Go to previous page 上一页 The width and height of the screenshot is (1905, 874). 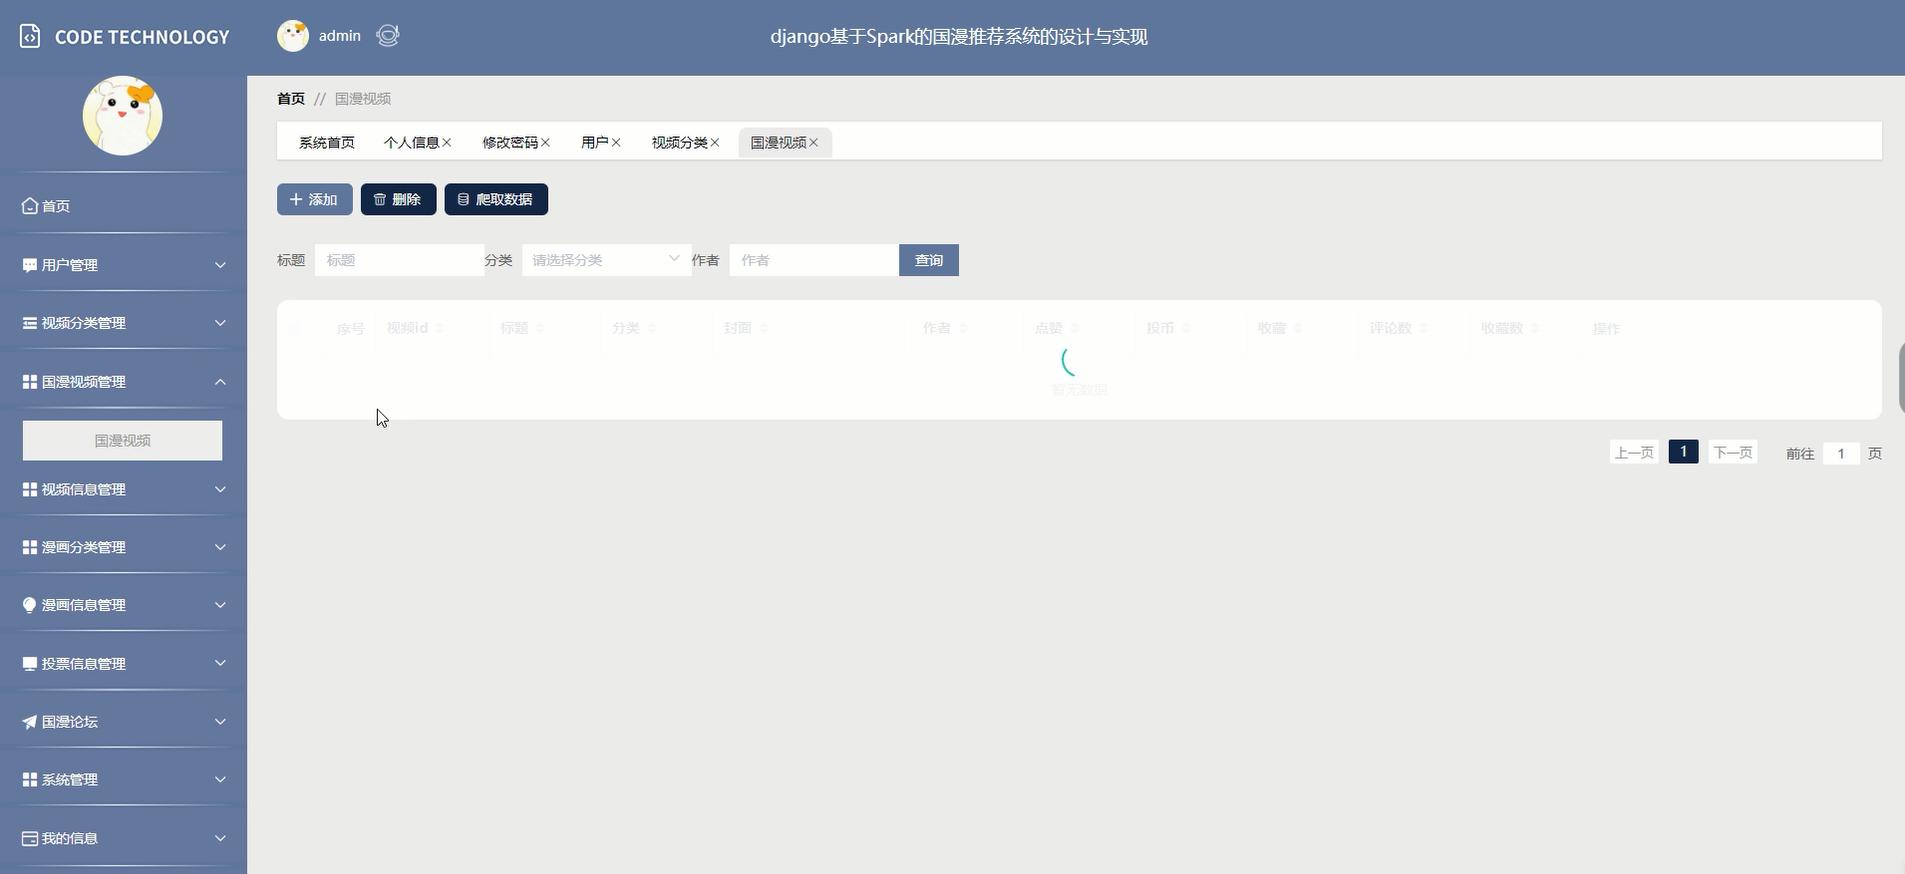click(x=1634, y=453)
